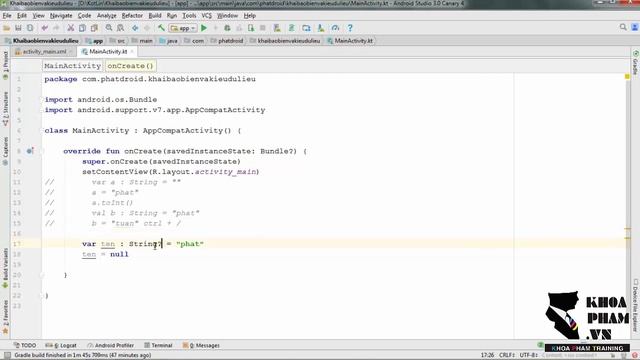Open the VCS menu
The height and width of the screenshot is (360, 640).
click(207, 16)
